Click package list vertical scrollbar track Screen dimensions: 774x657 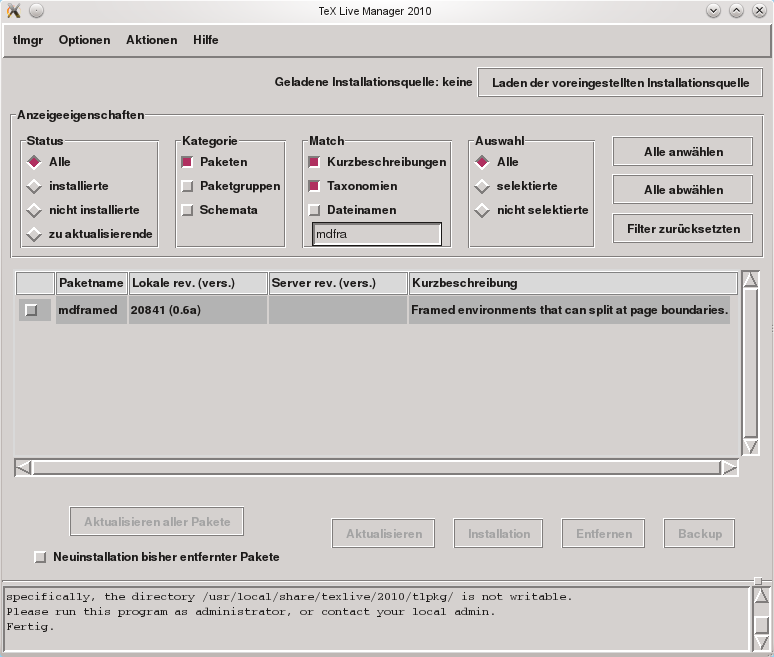click(751, 363)
